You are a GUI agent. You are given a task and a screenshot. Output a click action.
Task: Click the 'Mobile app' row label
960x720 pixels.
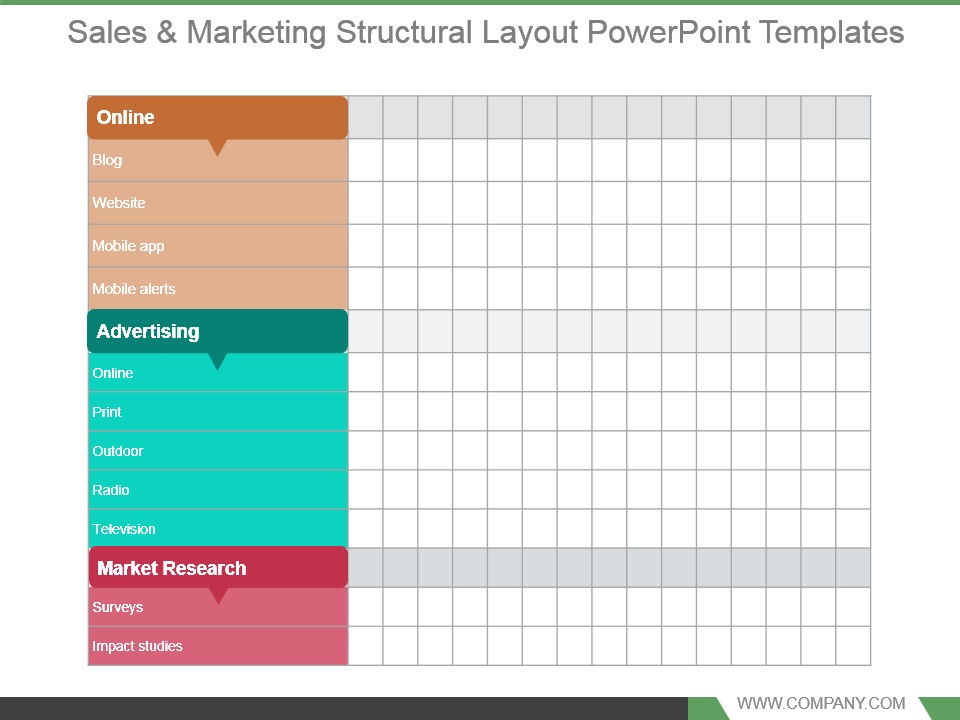pos(128,246)
